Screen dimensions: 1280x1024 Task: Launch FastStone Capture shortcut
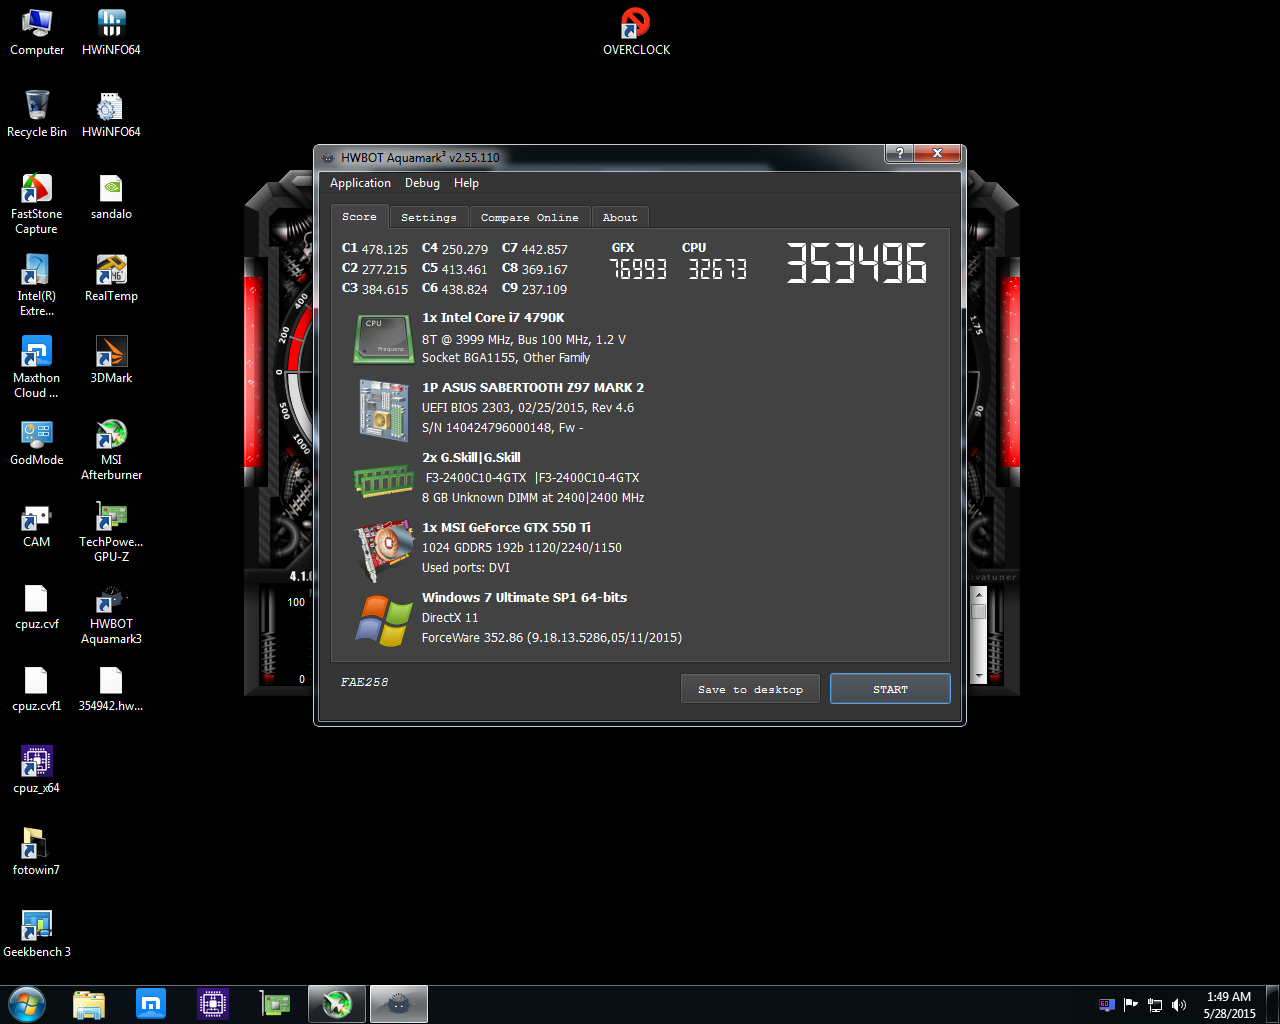click(x=37, y=204)
